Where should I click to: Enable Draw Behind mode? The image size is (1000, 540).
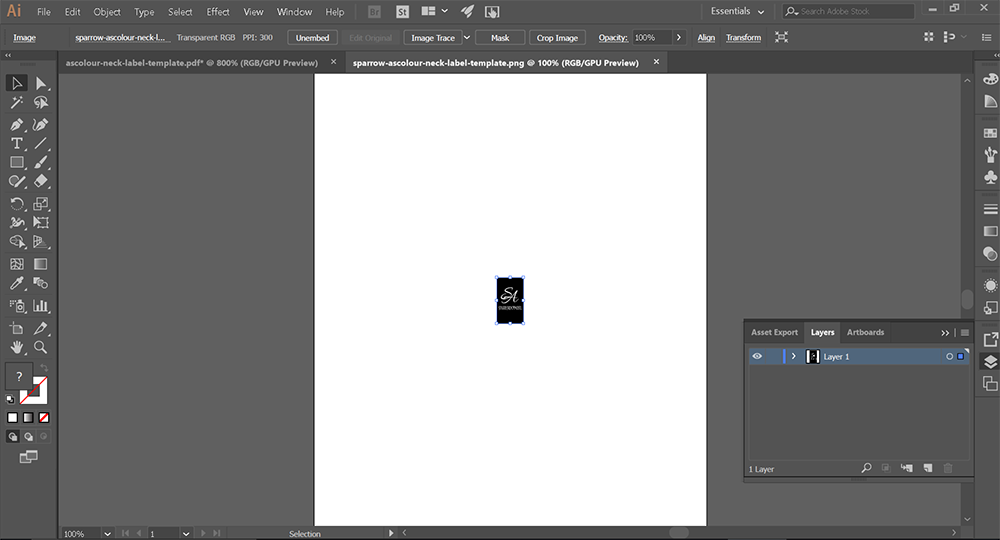click(28, 437)
